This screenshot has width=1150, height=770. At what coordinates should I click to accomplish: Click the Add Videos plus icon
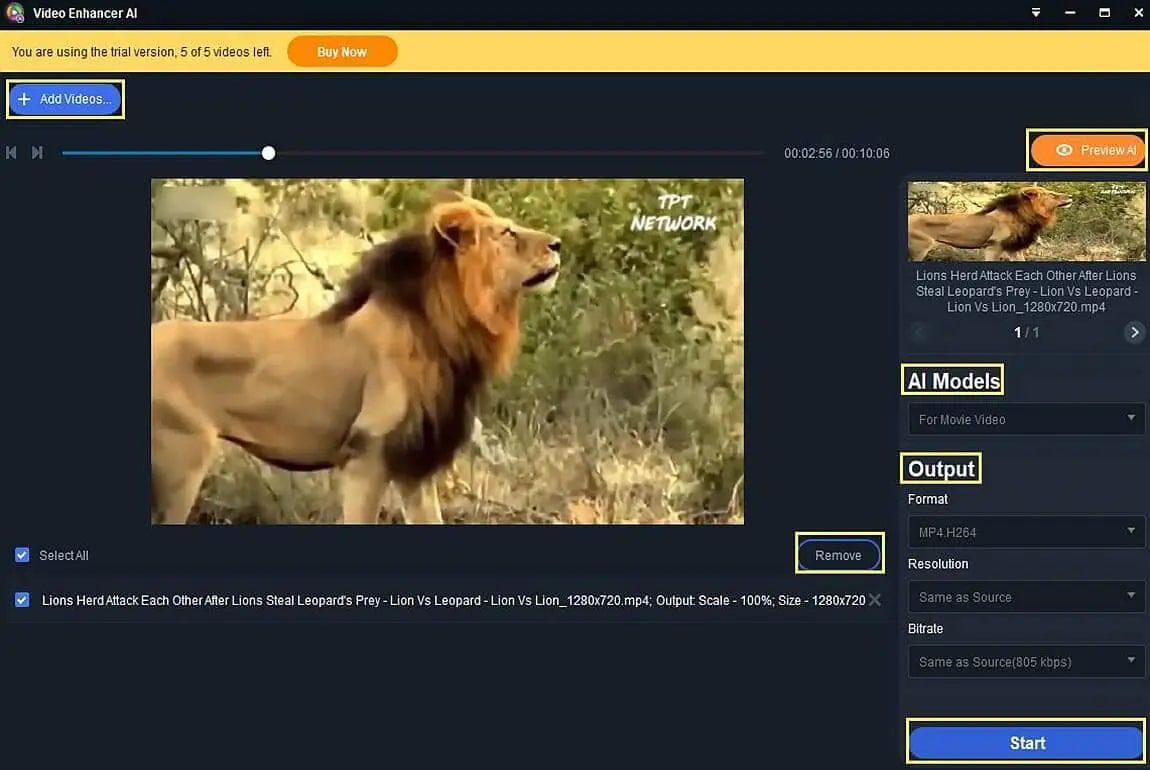click(x=24, y=98)
